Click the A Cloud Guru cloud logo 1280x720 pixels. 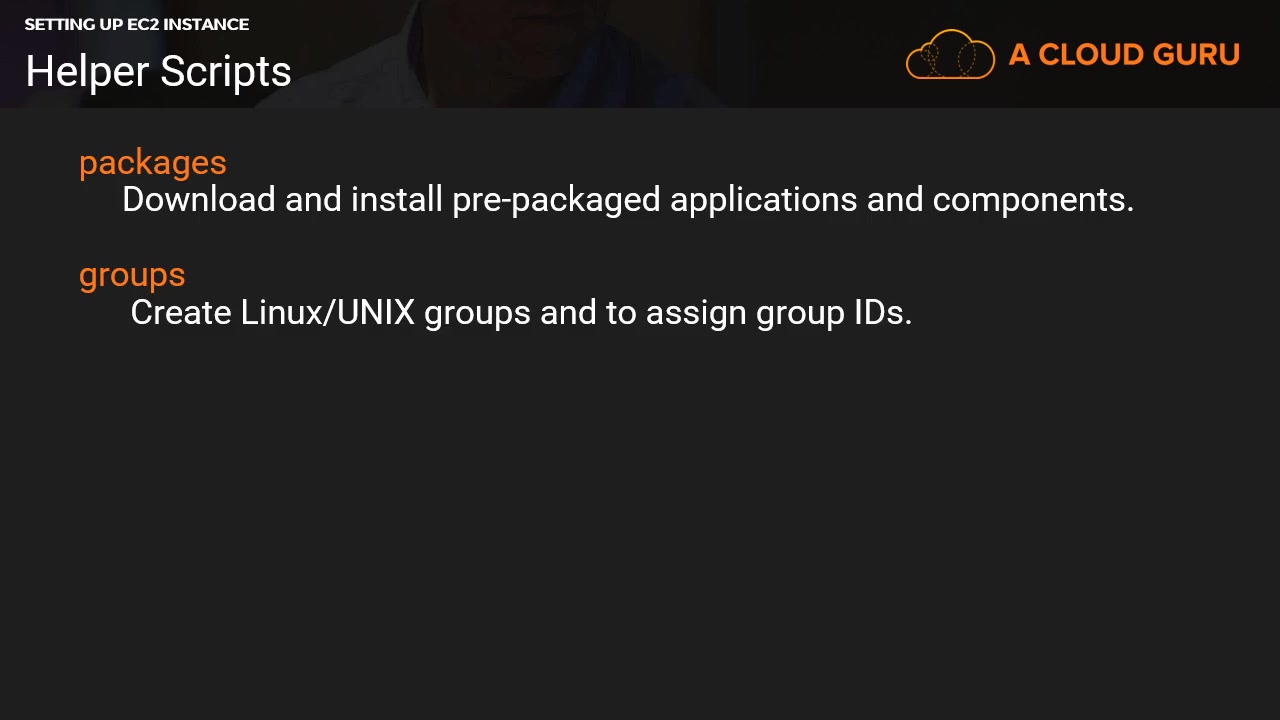point(950,55)
